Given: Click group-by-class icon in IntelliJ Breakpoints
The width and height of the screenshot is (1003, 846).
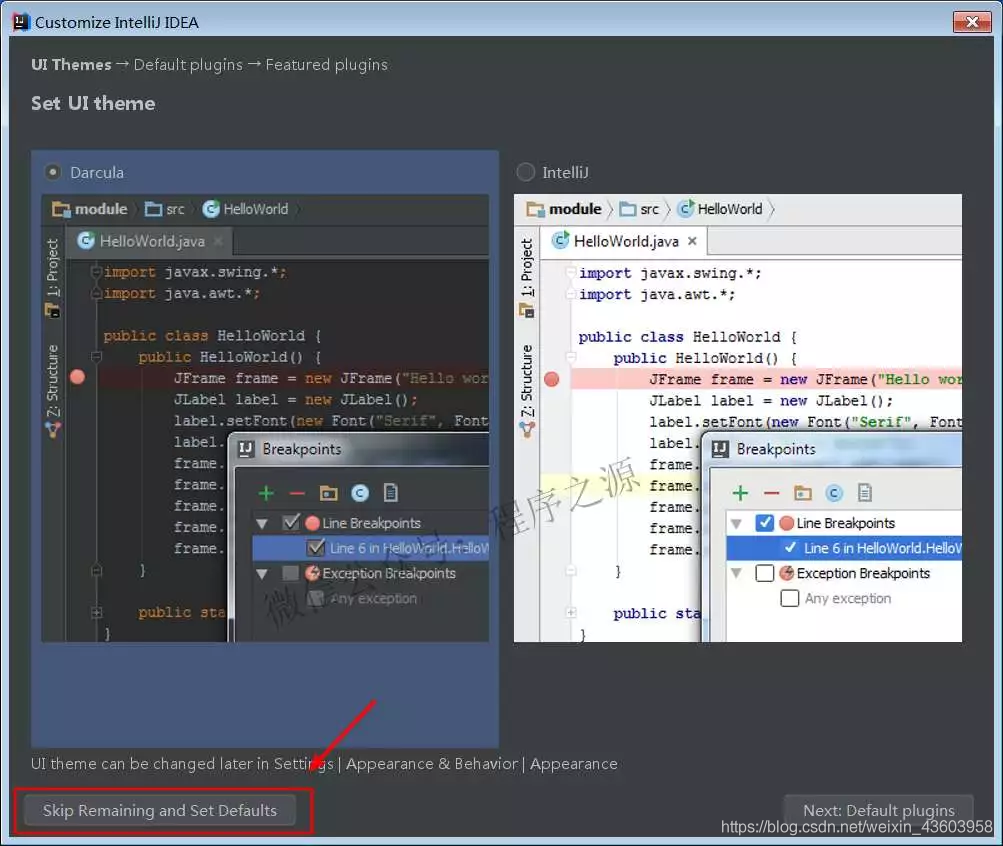Looking at the screenshot, I should tap(833, 493).
